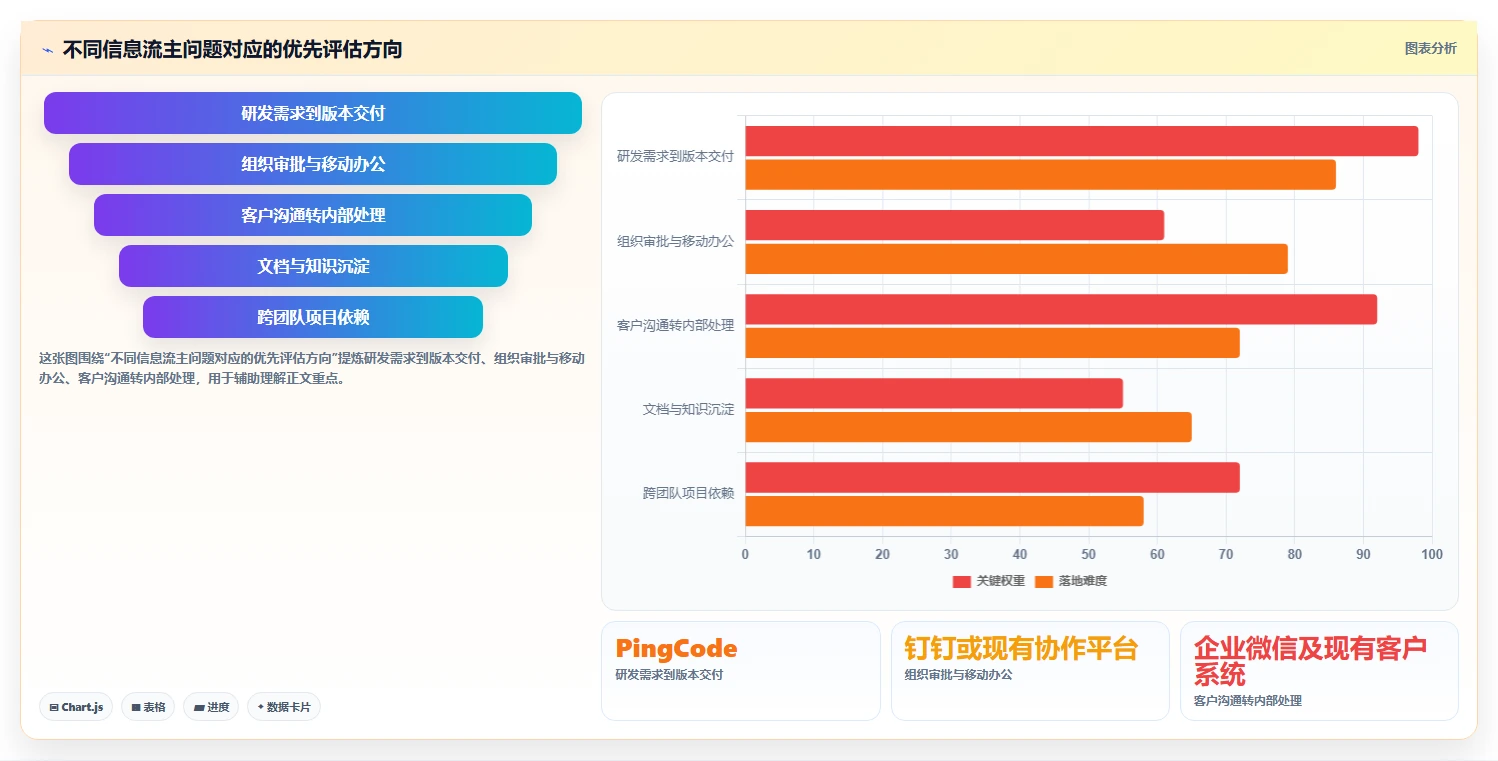This screenshot has width=1498, height=761.
Task: Click the title 不同信息流主问题对应的优先评估方向
Action: pos(232,49)
